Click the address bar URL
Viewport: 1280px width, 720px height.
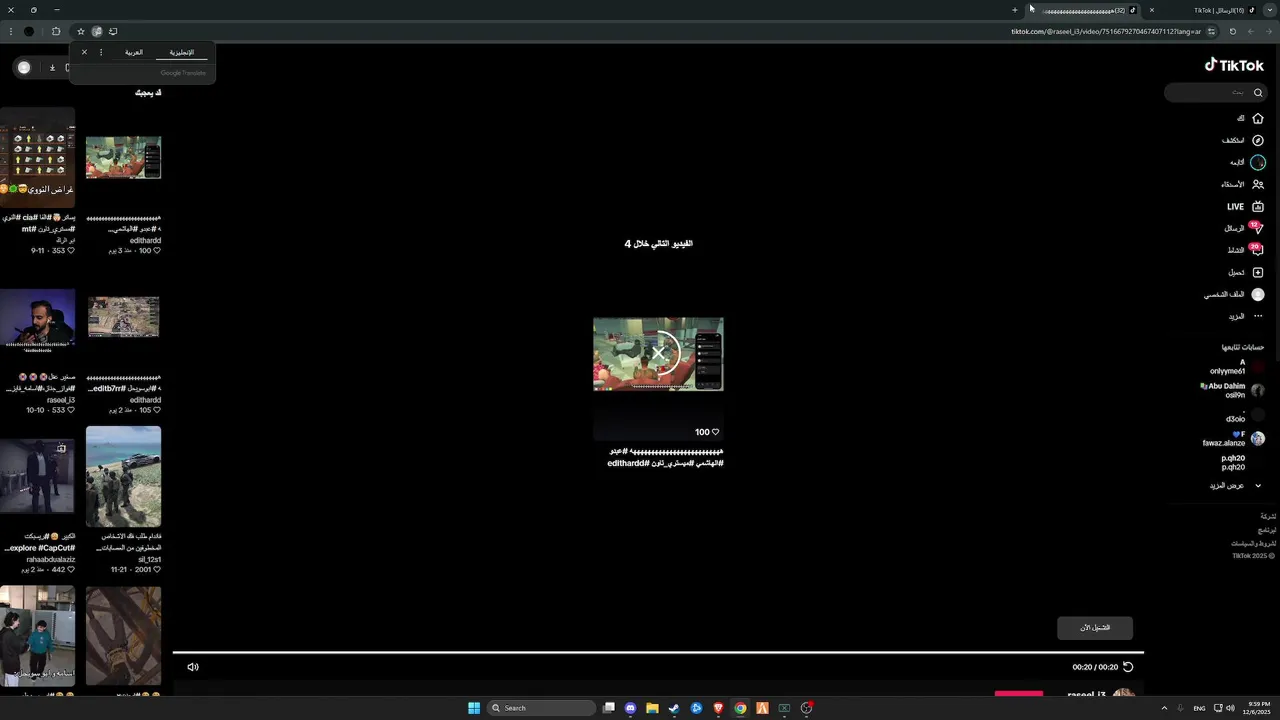pos(1106,31)
